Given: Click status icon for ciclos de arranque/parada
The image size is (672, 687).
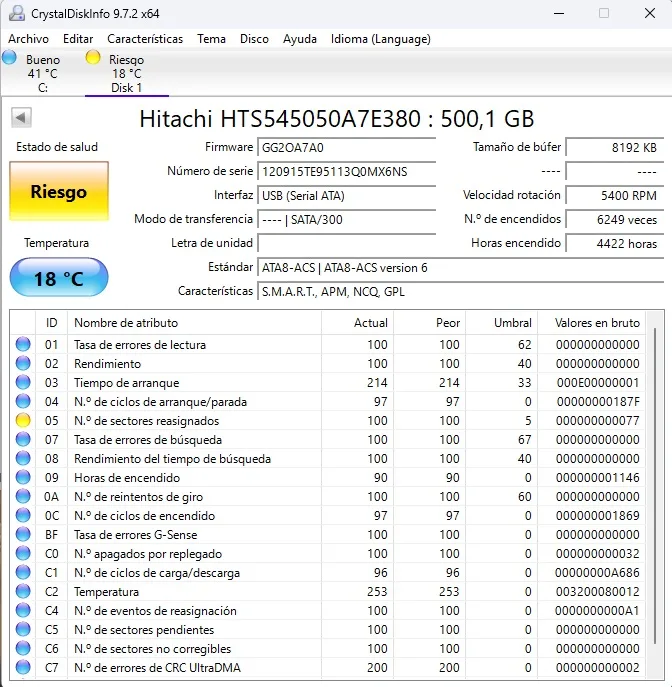Looking at the screenshot, I should [23, 401].
